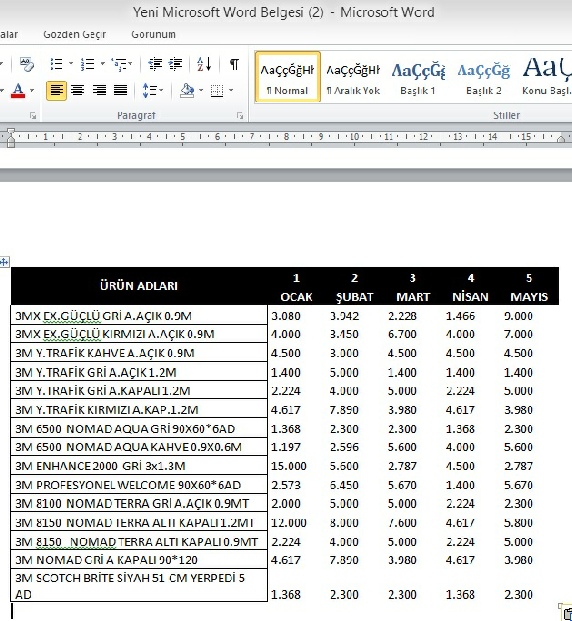Switch to the Görünüm tab
This screenshot has width=572, height=621.
153,34
